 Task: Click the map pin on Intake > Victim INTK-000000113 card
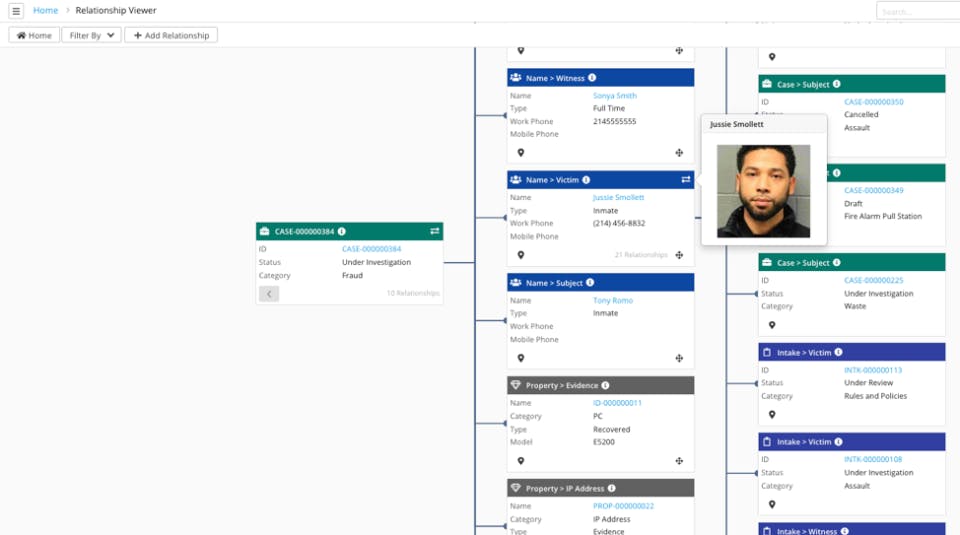772,414
